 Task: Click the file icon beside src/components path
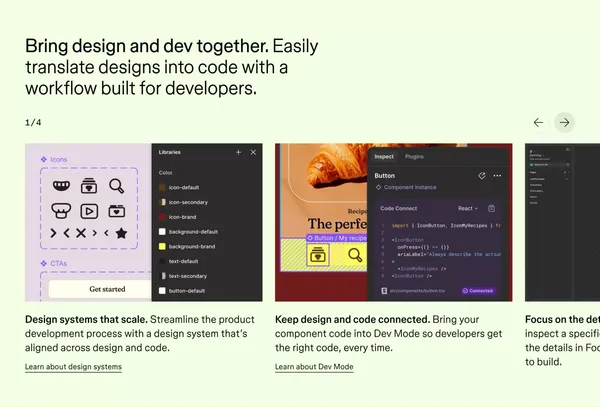(384, 291)
